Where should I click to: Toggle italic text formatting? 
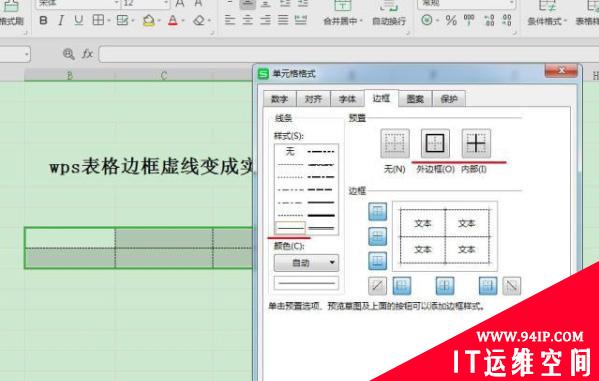click(61, 20)
